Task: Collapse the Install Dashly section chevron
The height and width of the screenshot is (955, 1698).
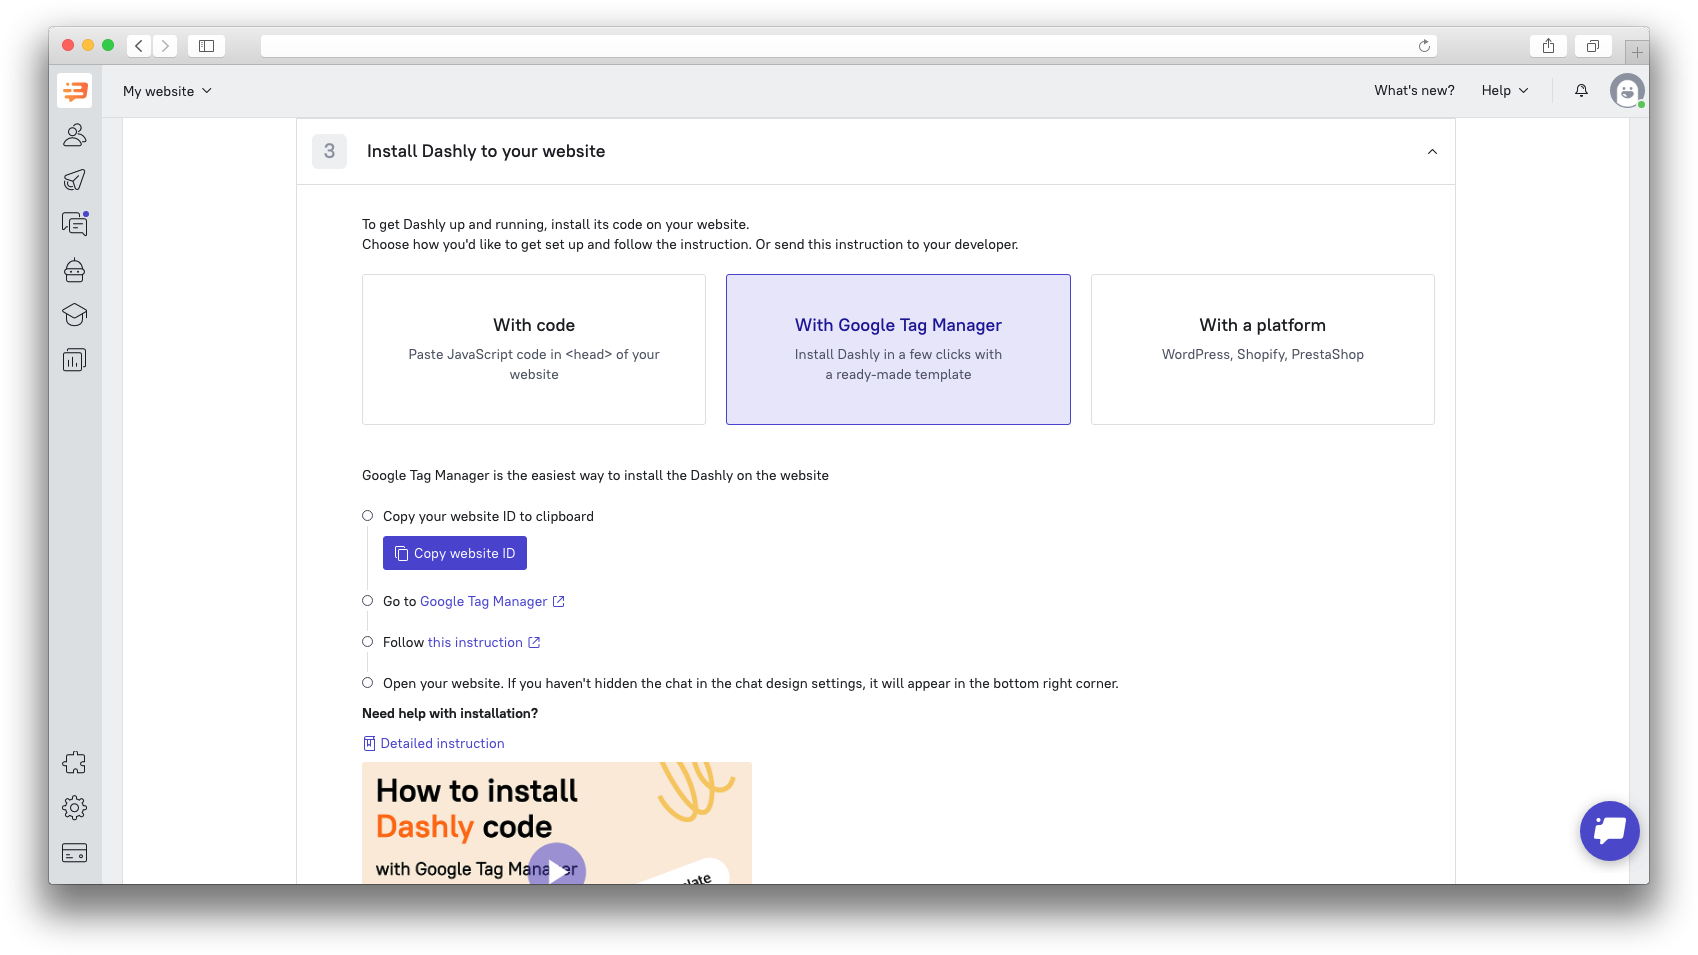Action: 1432,152
